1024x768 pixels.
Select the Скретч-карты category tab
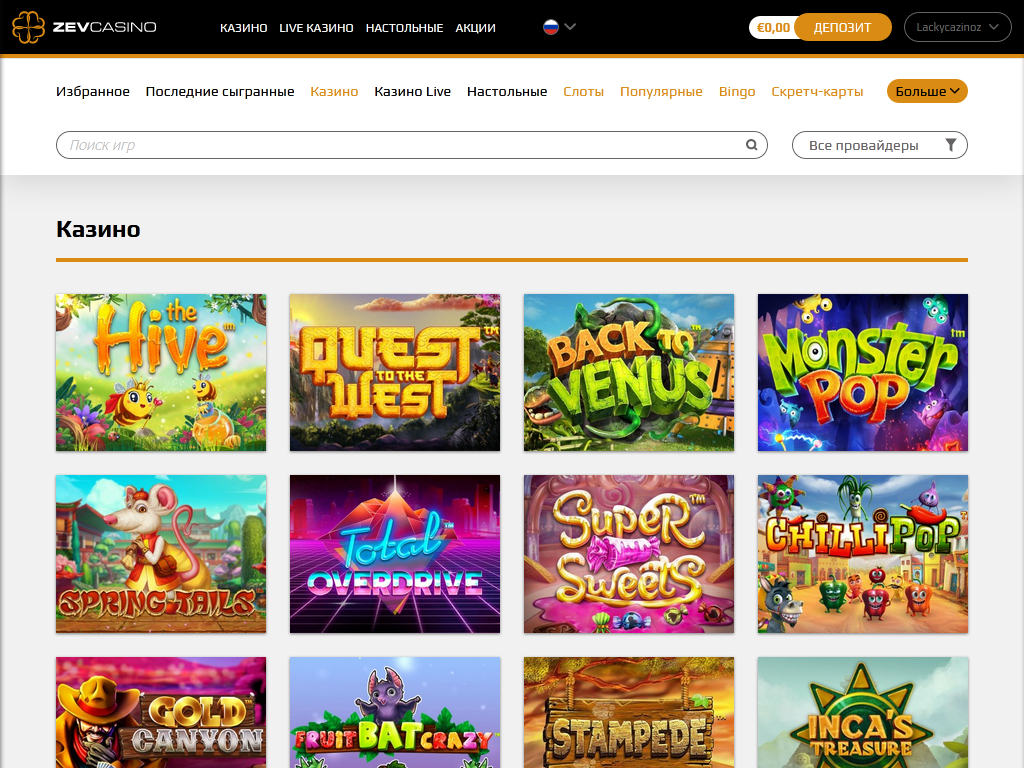tap(817, 91)
